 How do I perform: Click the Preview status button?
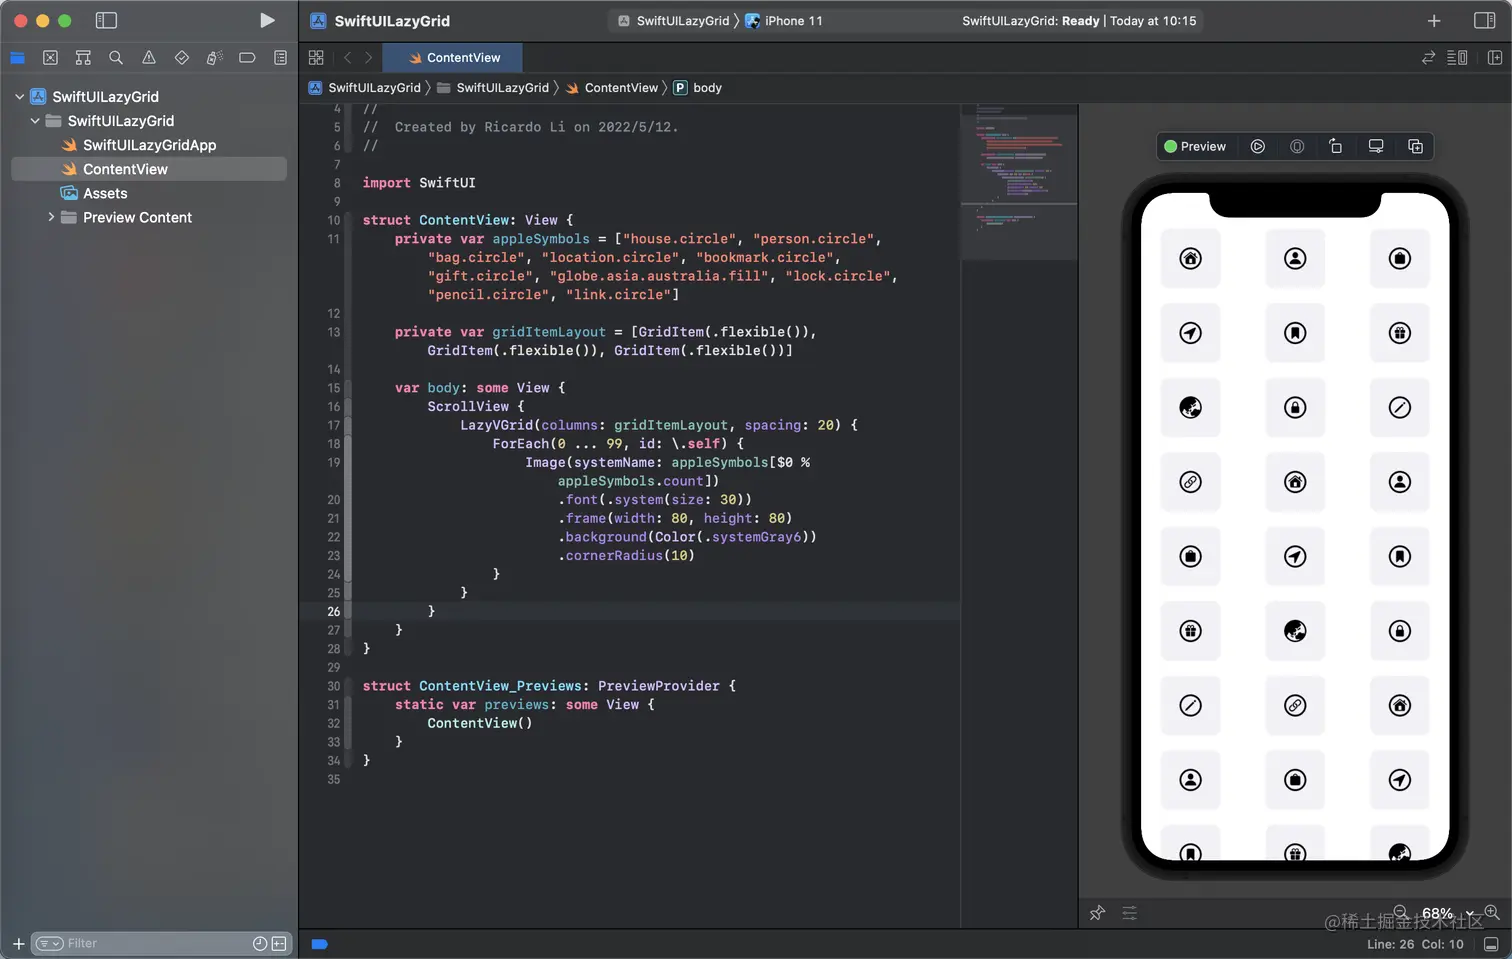click(x=1195, y=146)
